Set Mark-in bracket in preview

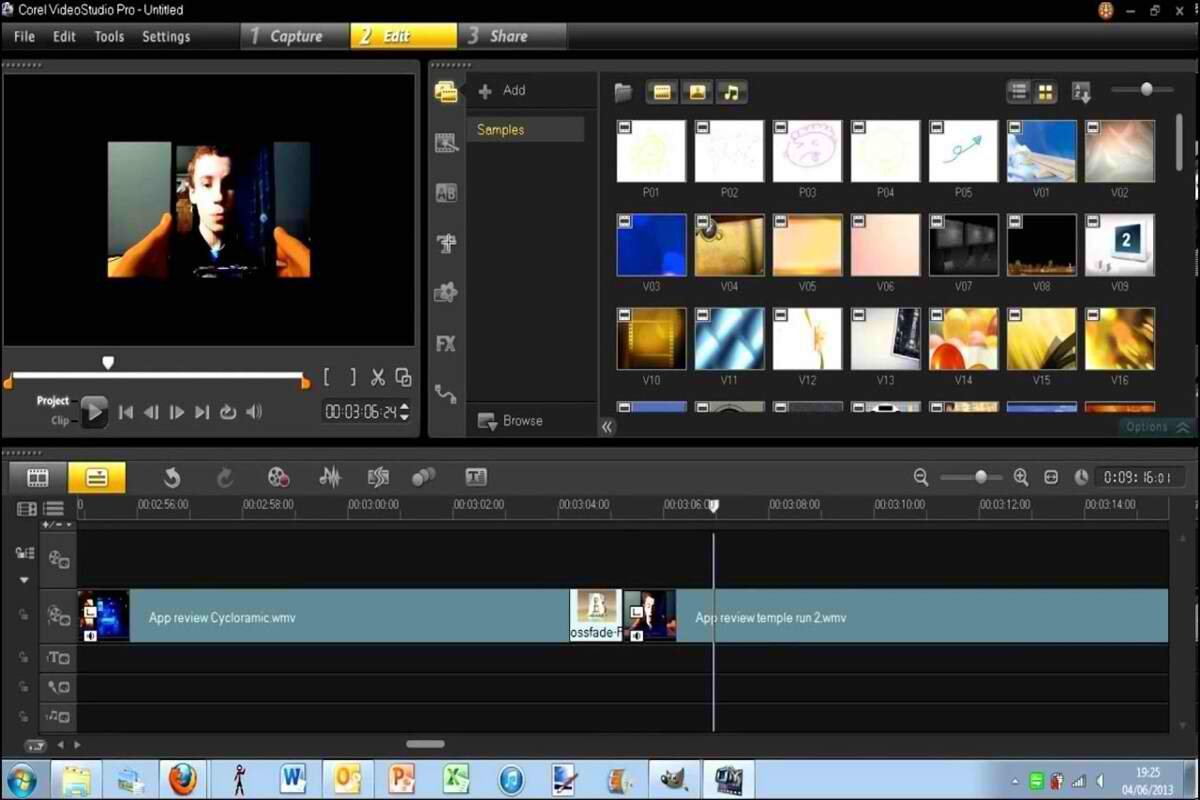coord(327,377)
